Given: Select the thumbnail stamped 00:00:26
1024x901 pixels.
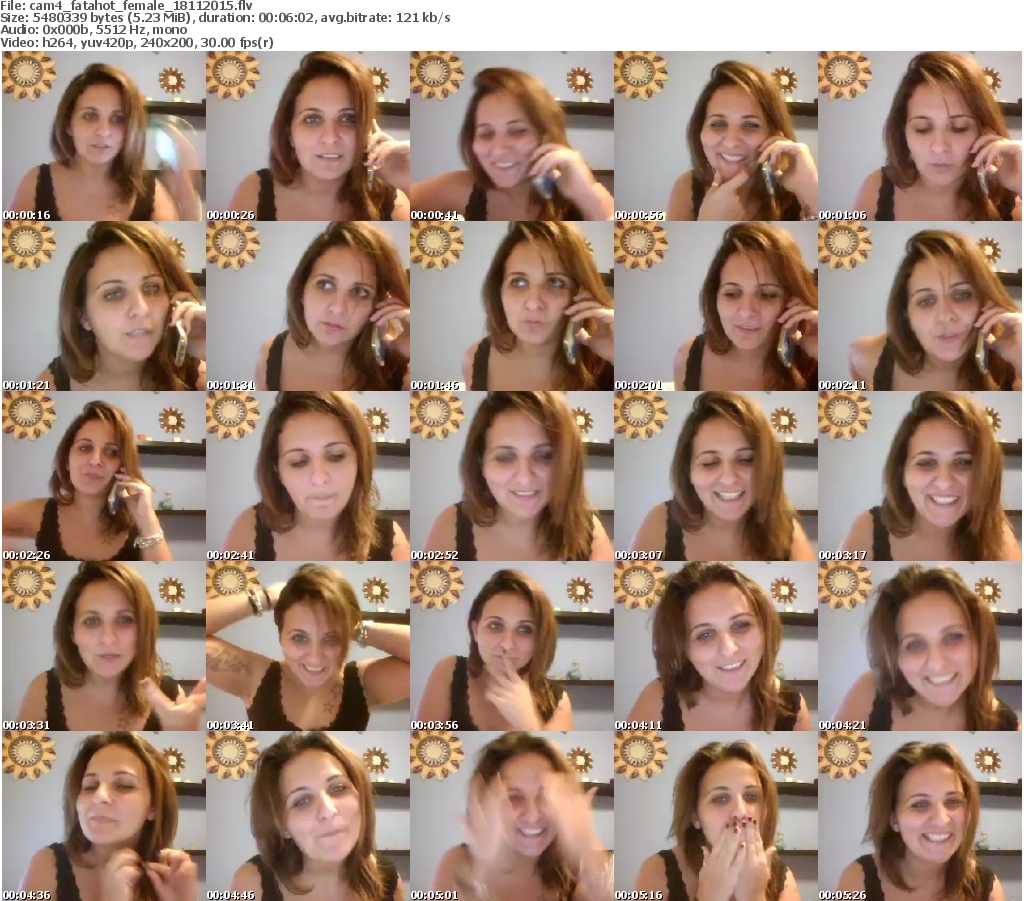Looking at the screenshot, I should [308, 136].
